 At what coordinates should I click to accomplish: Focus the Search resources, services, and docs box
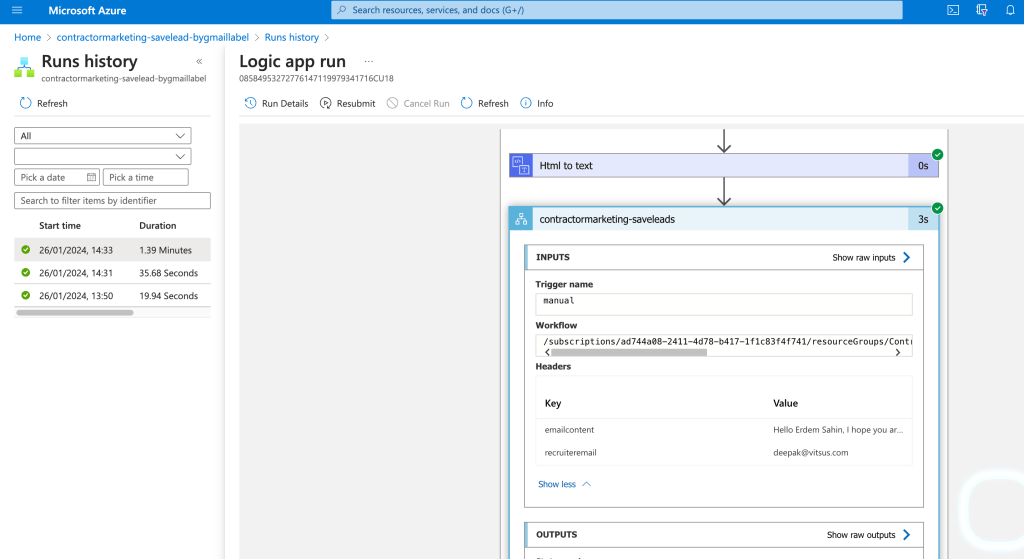coord(617,10)
